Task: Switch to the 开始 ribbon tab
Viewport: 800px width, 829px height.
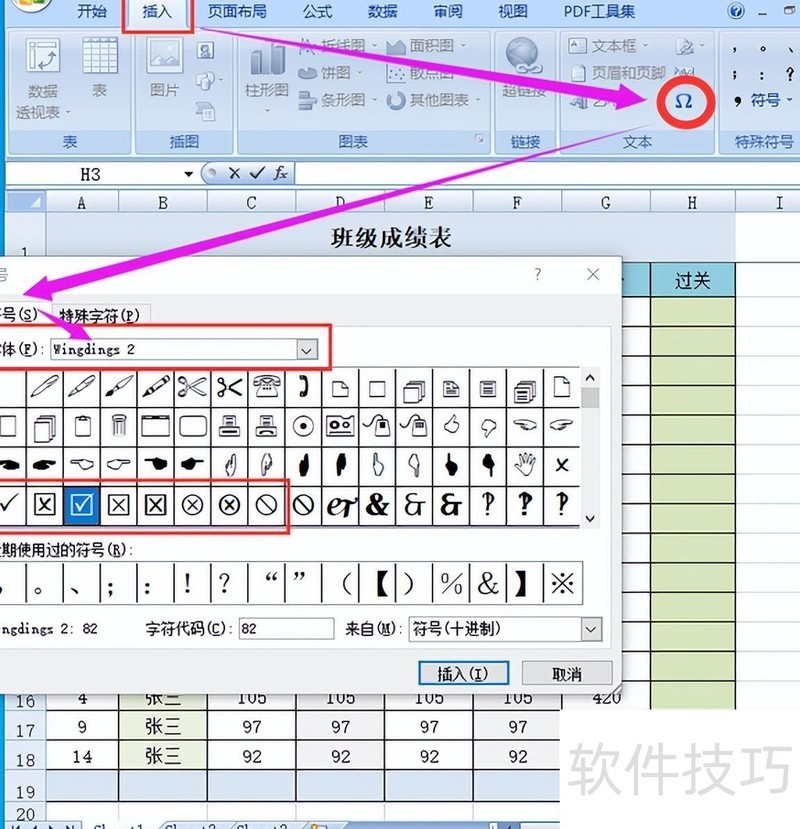Action: [91, 12]
